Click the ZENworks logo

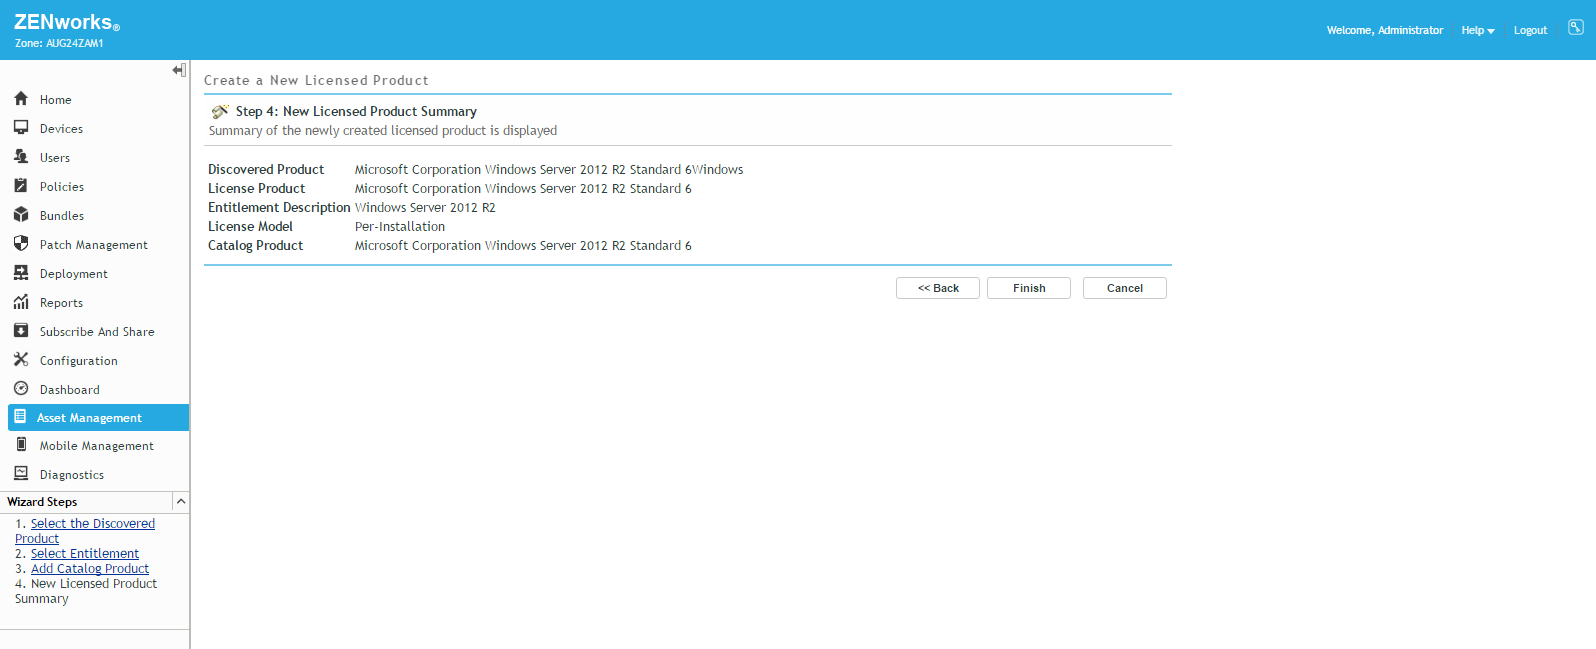[x=67, y=22]
